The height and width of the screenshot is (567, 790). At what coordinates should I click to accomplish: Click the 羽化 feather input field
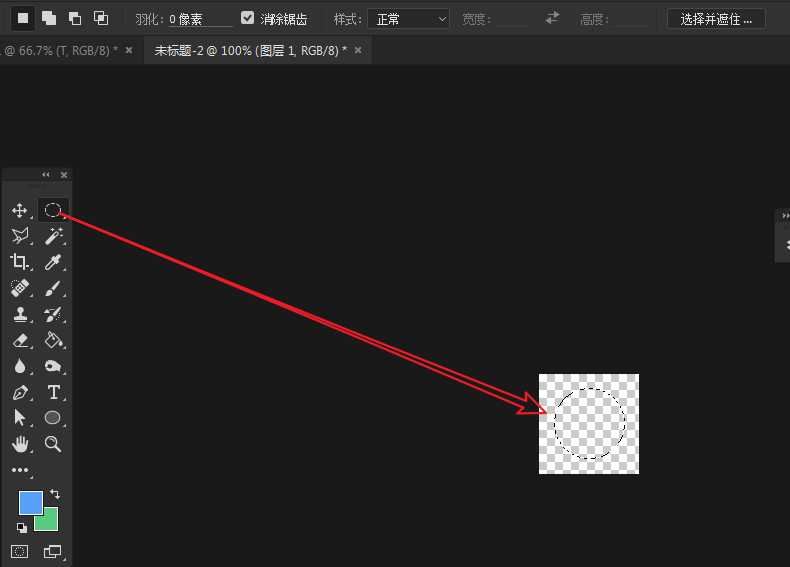click(x=199, y=19)
